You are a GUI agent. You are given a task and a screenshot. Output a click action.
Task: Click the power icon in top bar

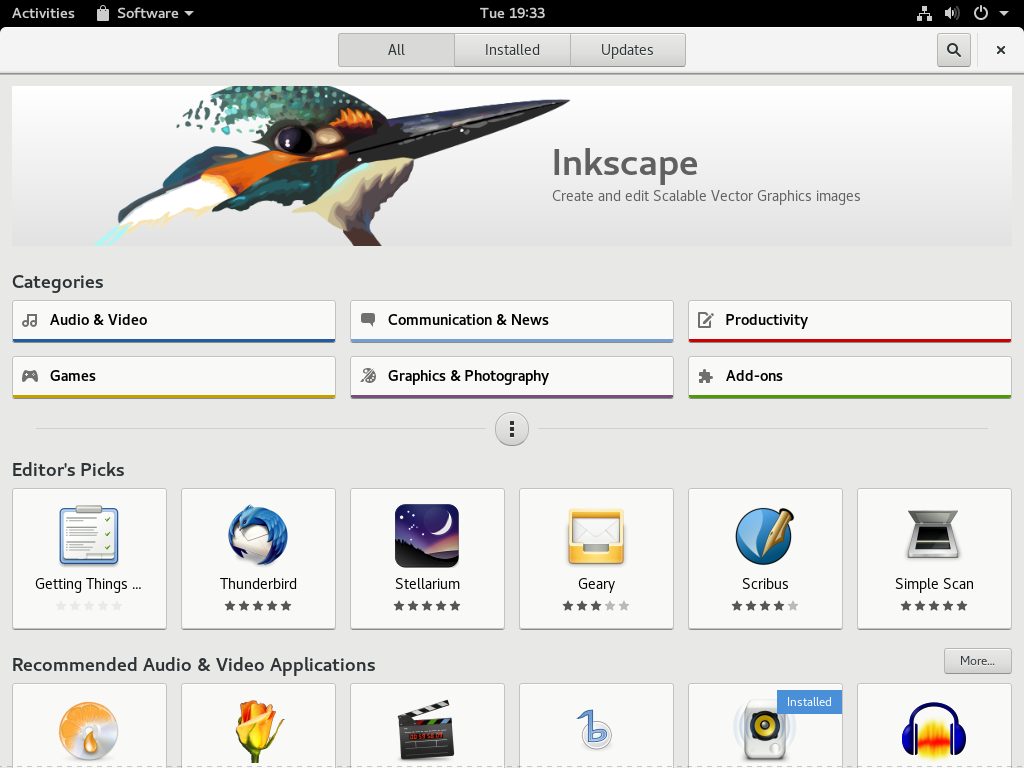coord(980,13)
